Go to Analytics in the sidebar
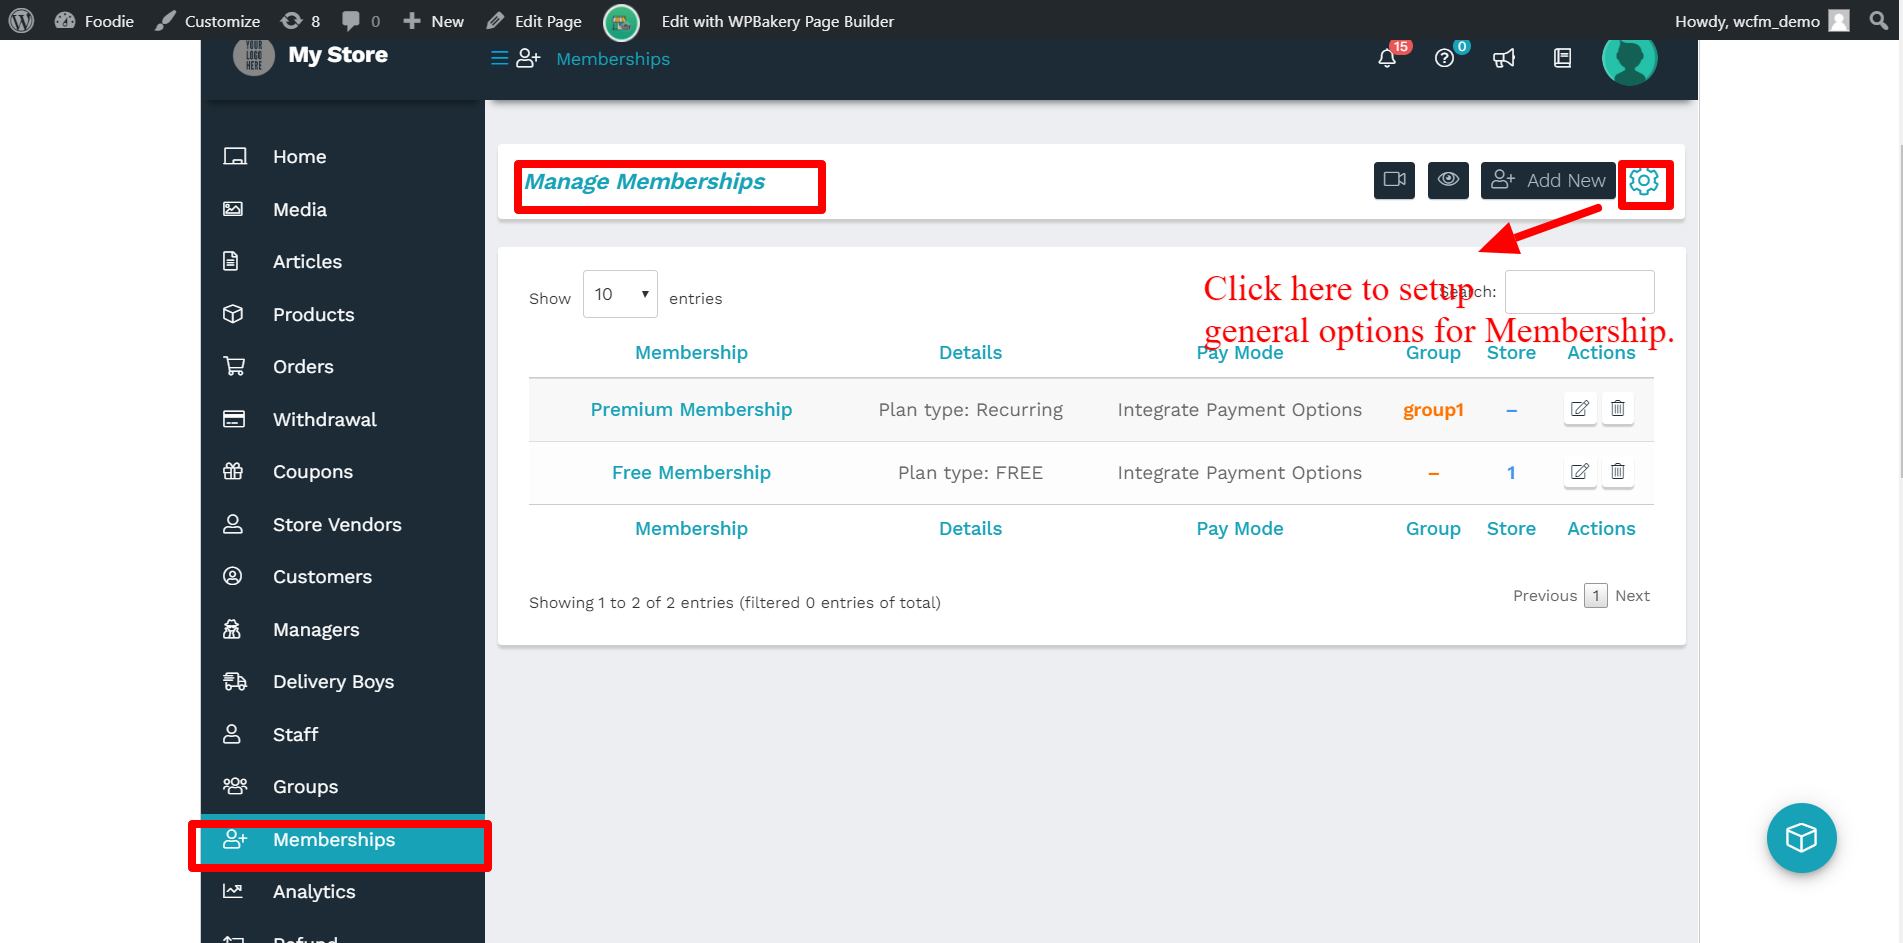 314,892
